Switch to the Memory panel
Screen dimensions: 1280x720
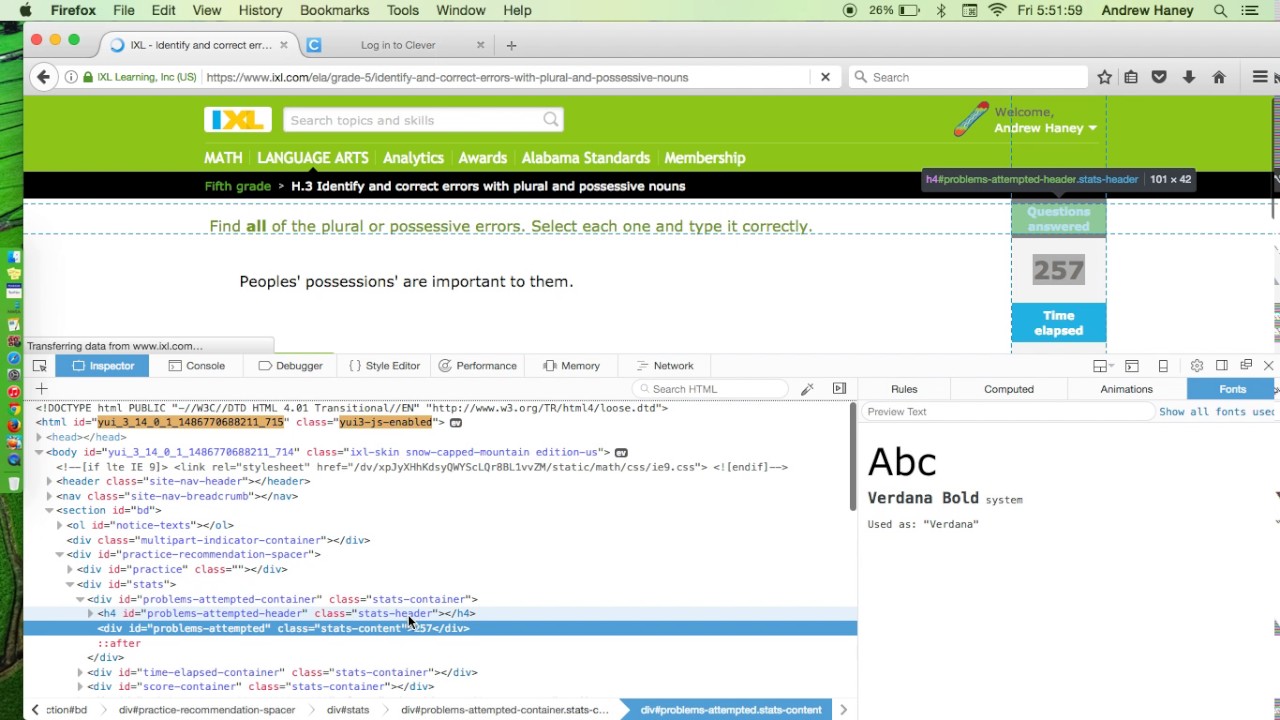coord(571,366)
